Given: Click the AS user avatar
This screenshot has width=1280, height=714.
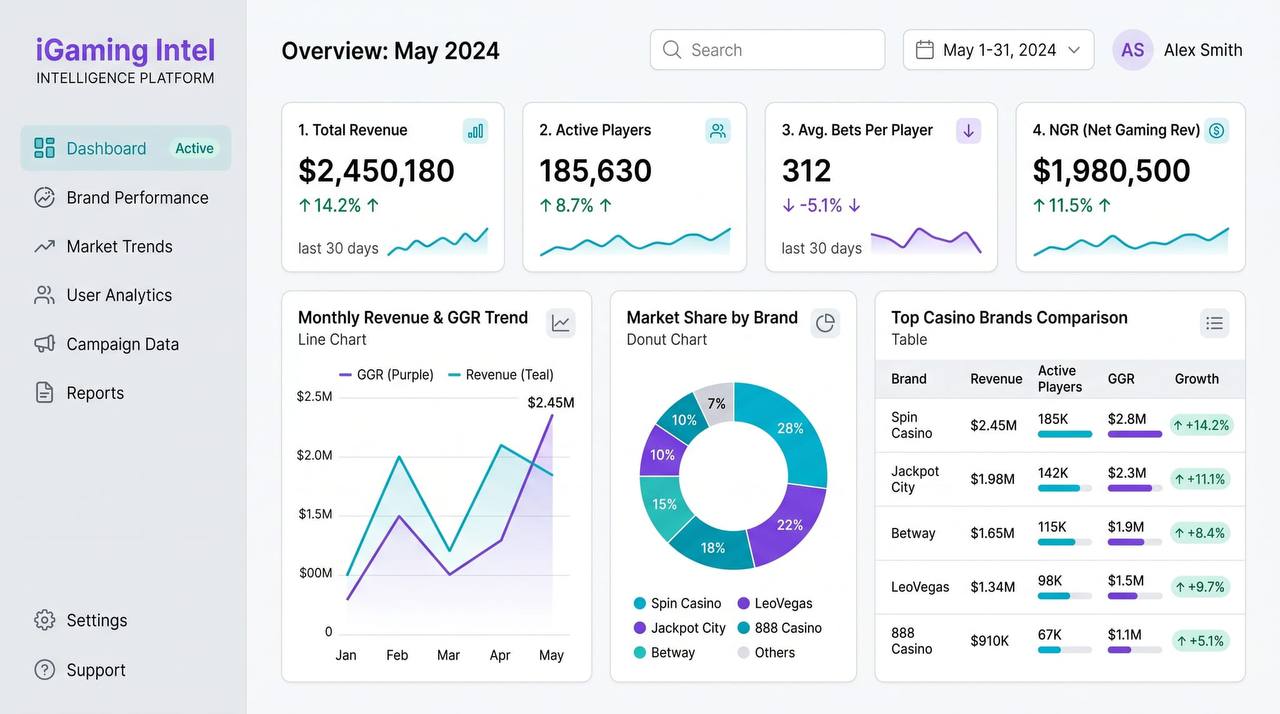Looking at the screenshot, I should [x=1132, y=50].
